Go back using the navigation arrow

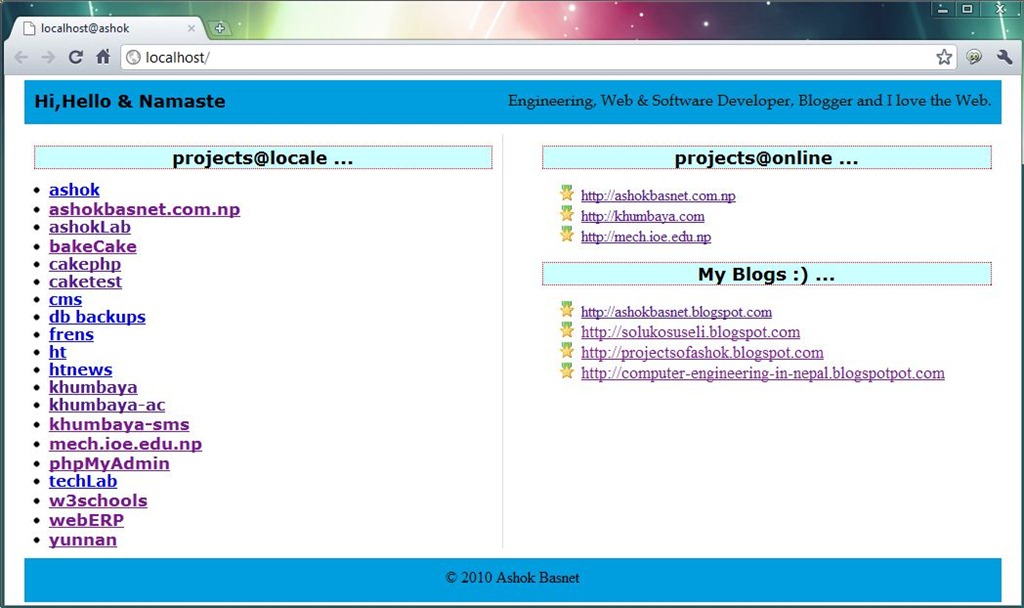tap(20, 57)
